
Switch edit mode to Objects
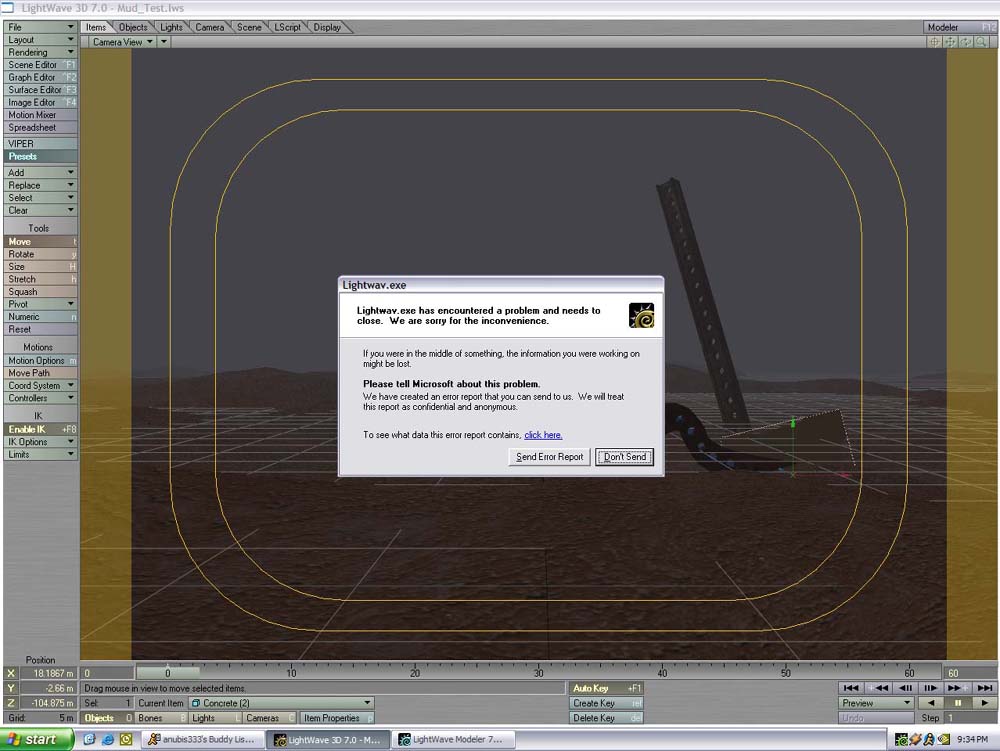point(107,718)
